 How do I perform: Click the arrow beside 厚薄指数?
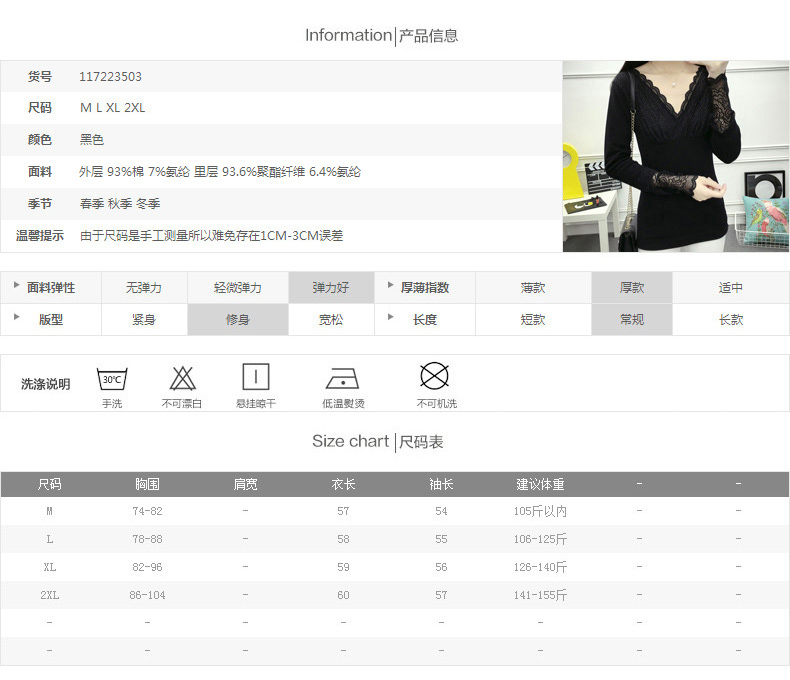pyautogui.click(x=391, y=286)
